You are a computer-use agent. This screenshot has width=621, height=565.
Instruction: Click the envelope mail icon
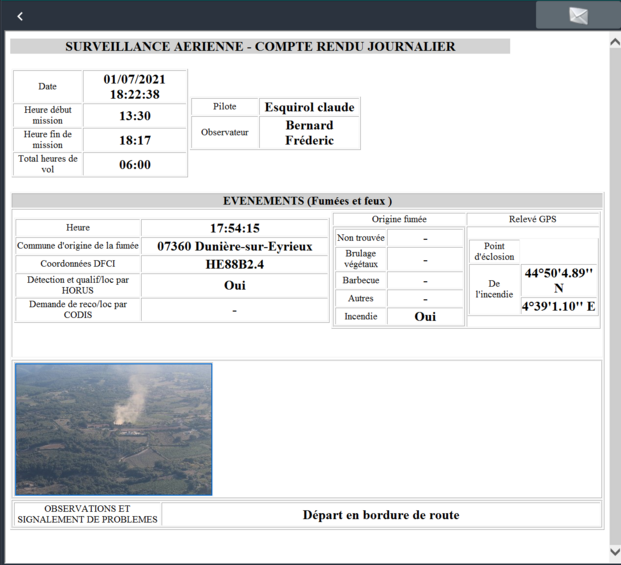(578, 15)
